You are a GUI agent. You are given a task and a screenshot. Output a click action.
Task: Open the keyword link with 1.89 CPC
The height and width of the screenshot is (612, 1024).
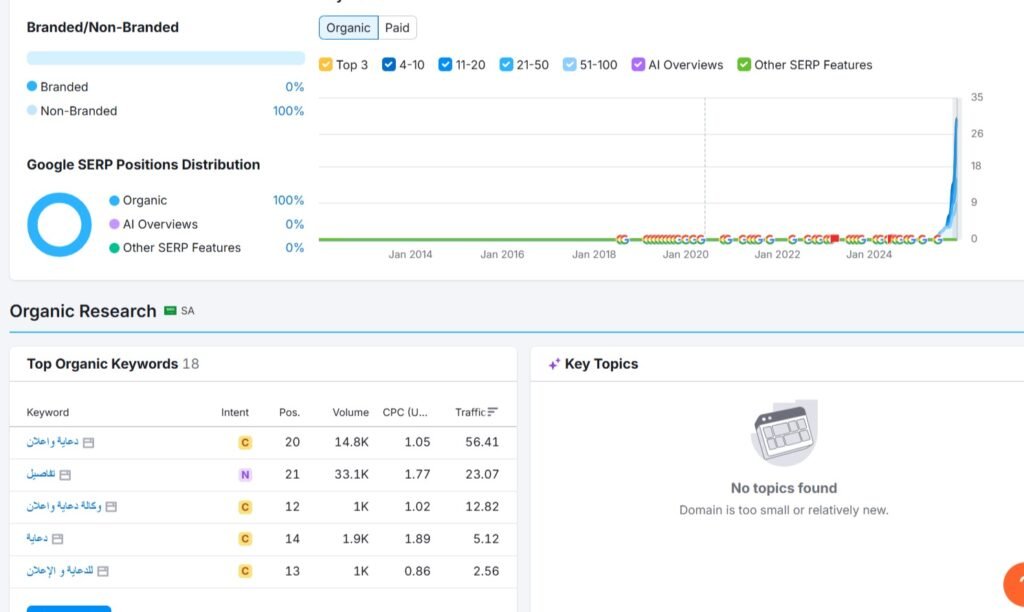(37, 539)
